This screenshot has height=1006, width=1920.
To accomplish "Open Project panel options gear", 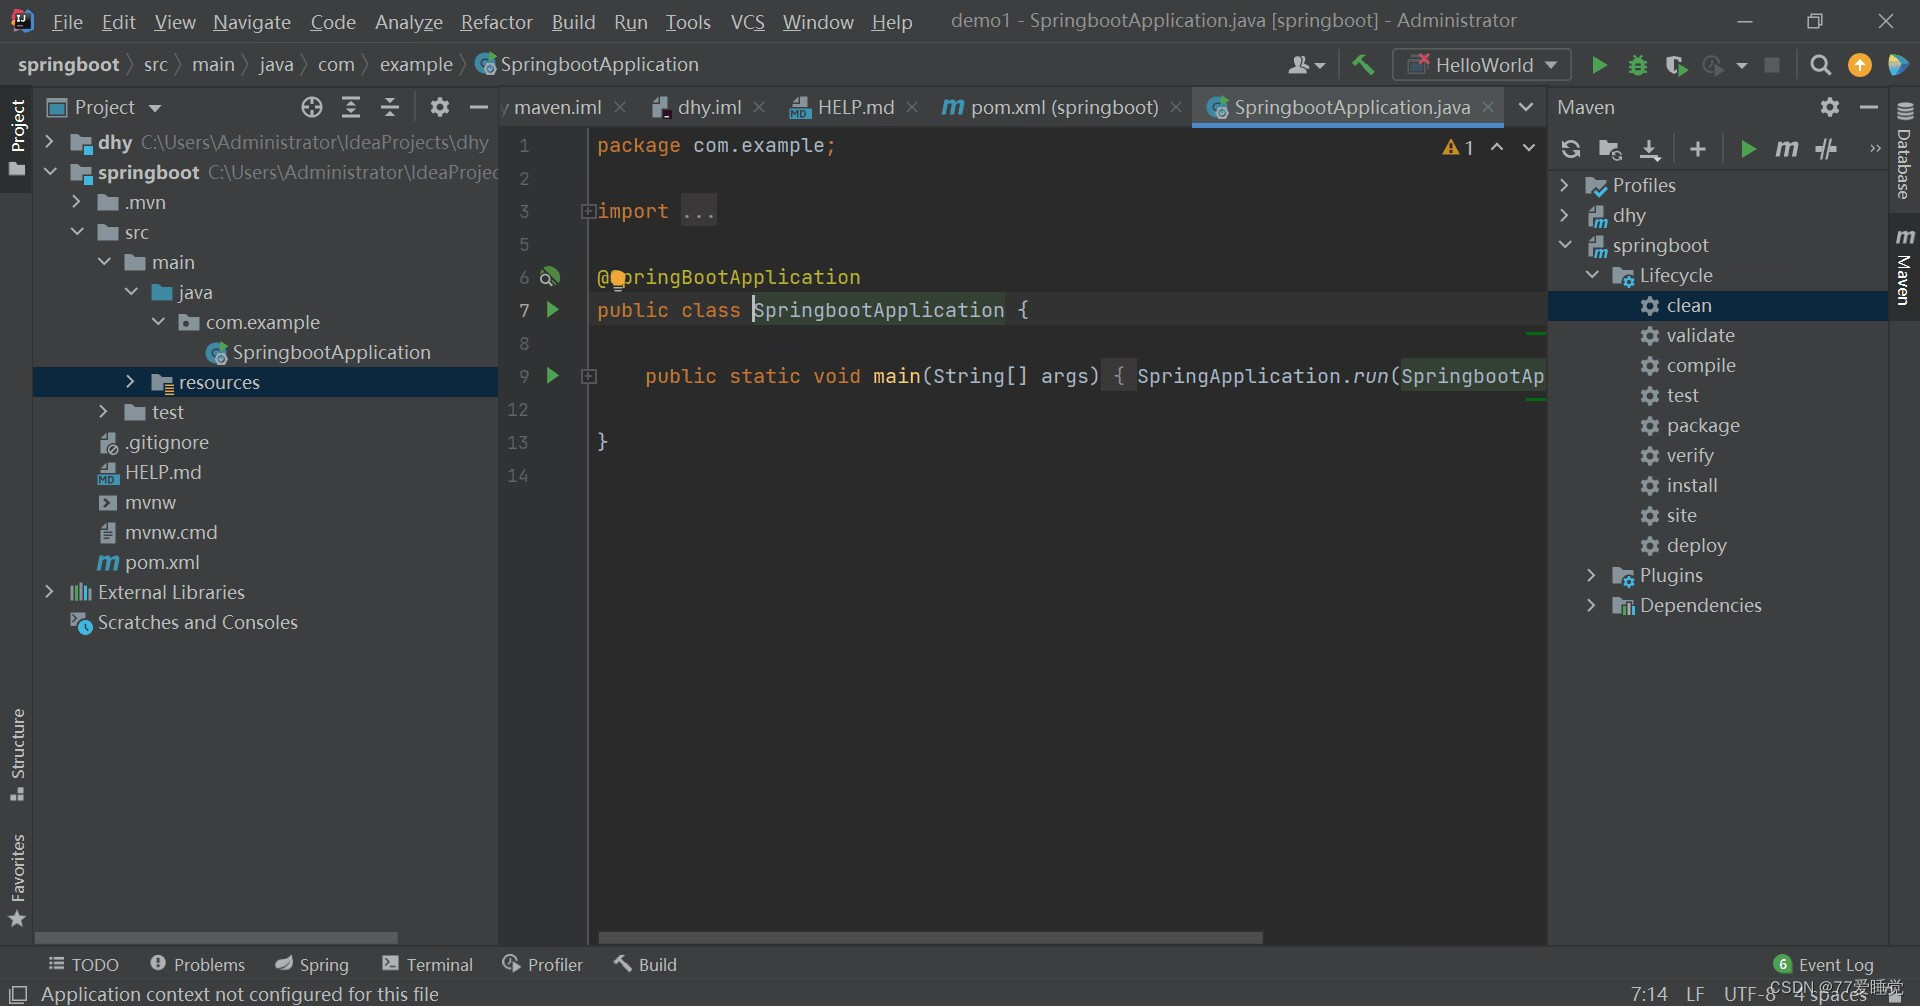I will (x=440, y=107).
